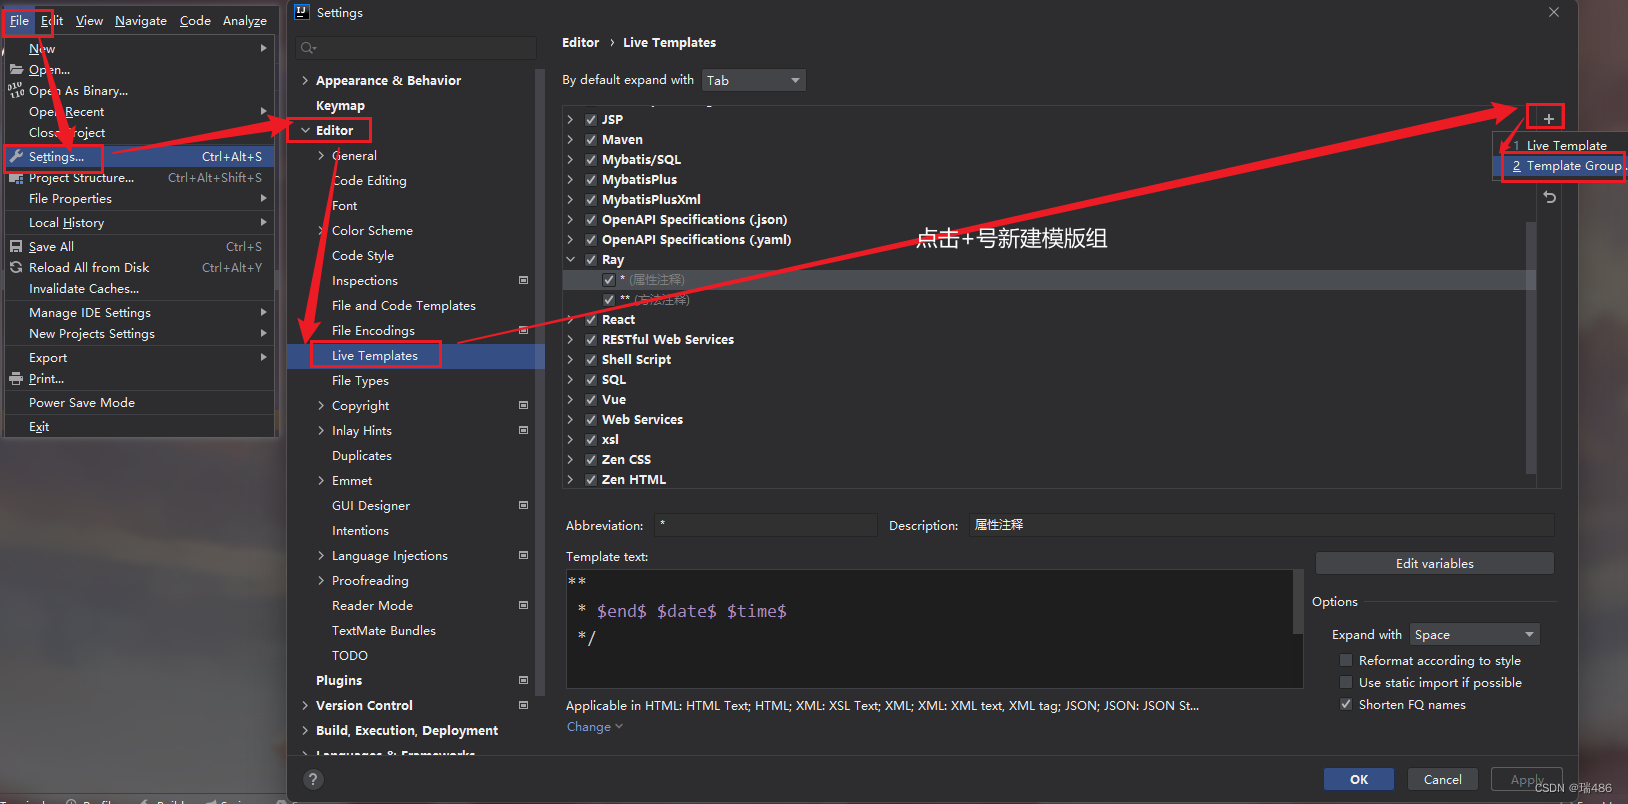Toggle the React group checkbox
This screenshot has height=804, width=1628.
(591, 319)
